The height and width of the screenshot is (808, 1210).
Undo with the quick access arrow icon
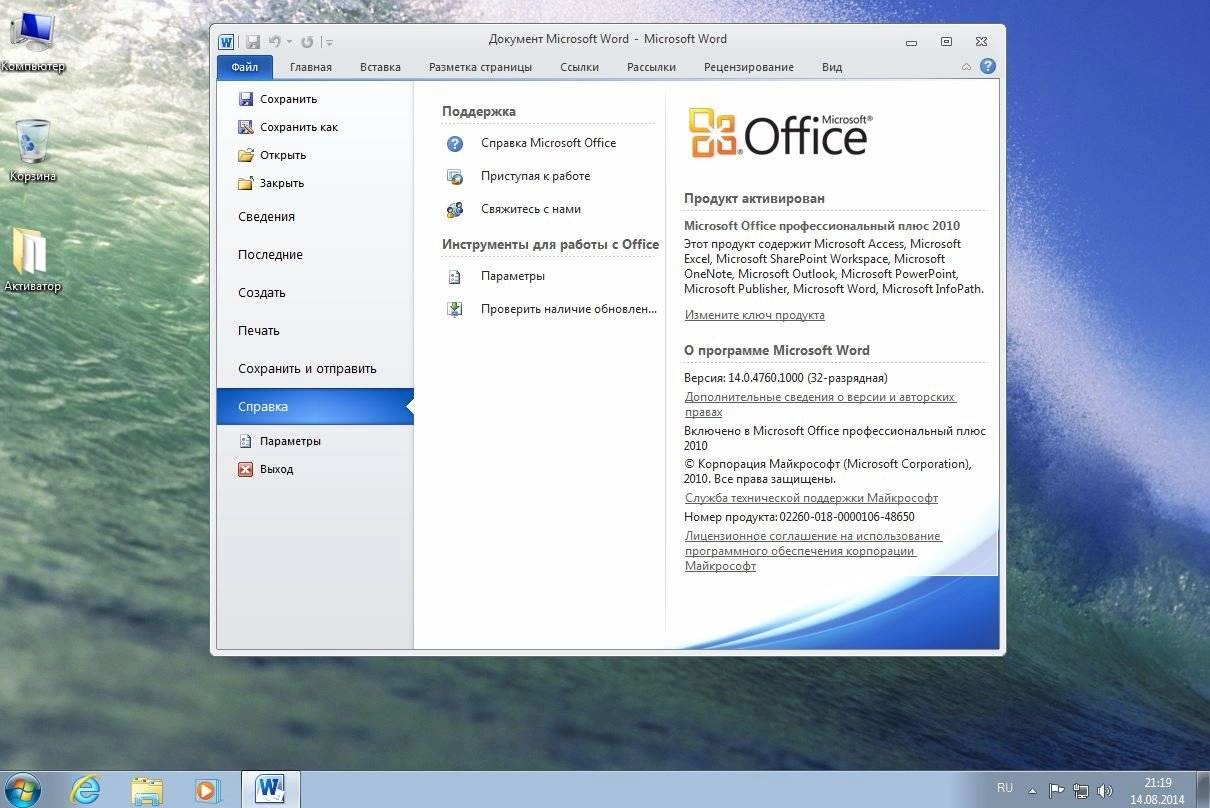[274, 41]
